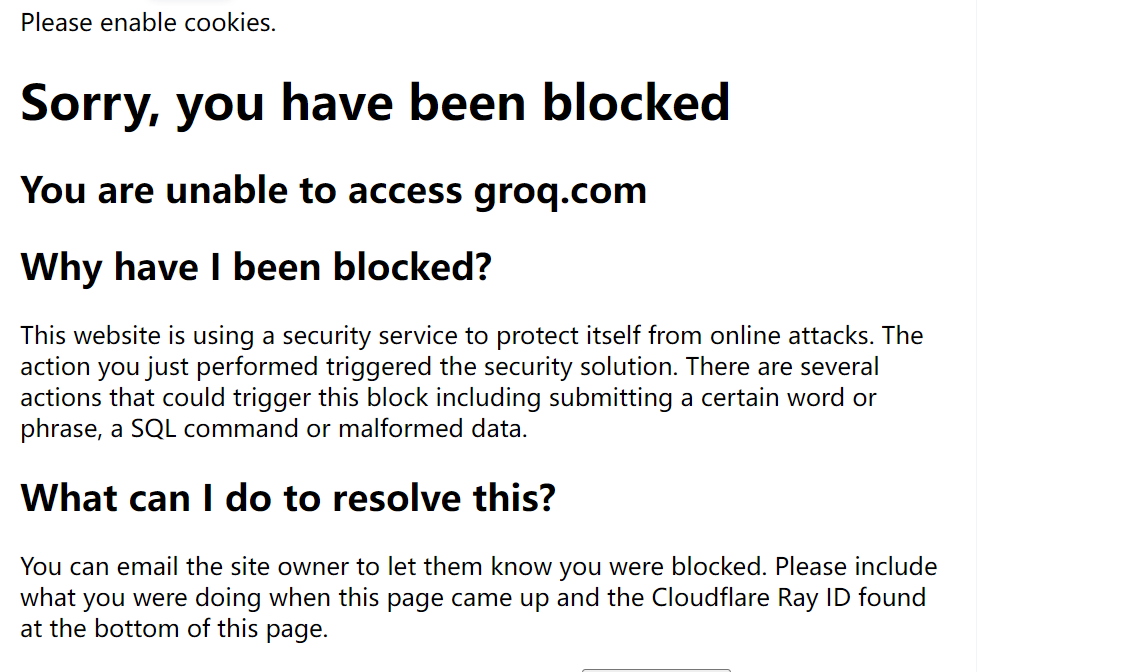Click the 'Why have I been blocked?' heading
The image size is (1127, 672).
pos(256,267)
